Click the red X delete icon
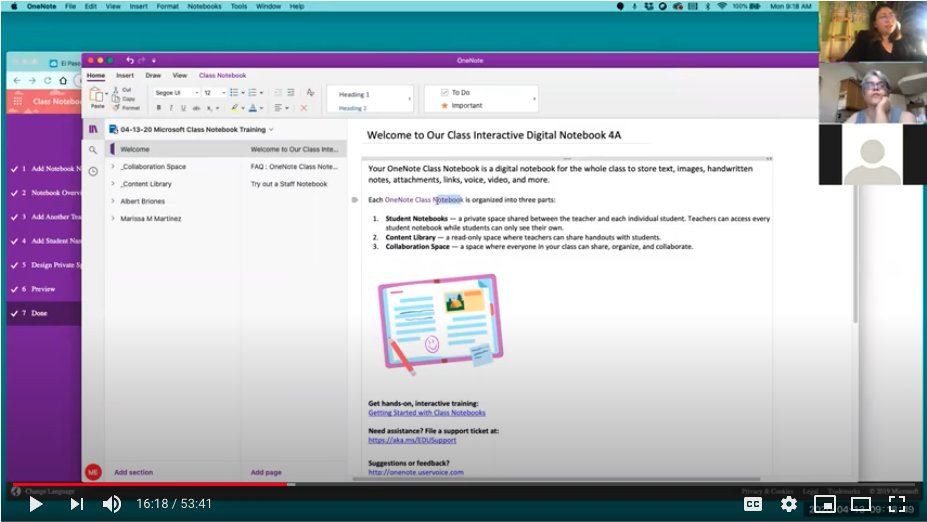 [x=303, y=108]
